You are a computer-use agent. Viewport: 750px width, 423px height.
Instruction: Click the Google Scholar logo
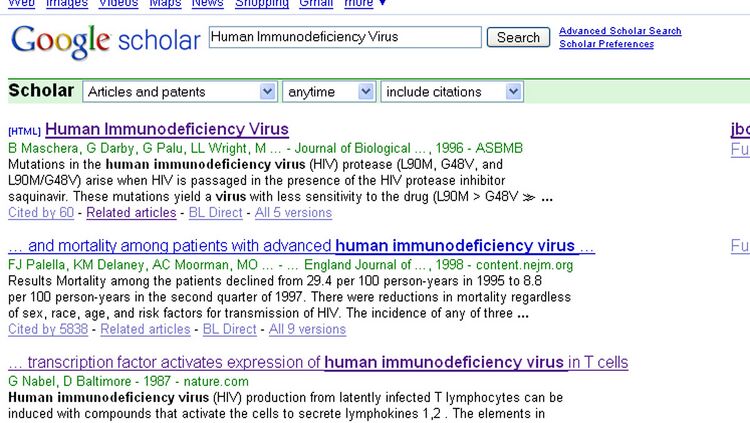[103, 41]
